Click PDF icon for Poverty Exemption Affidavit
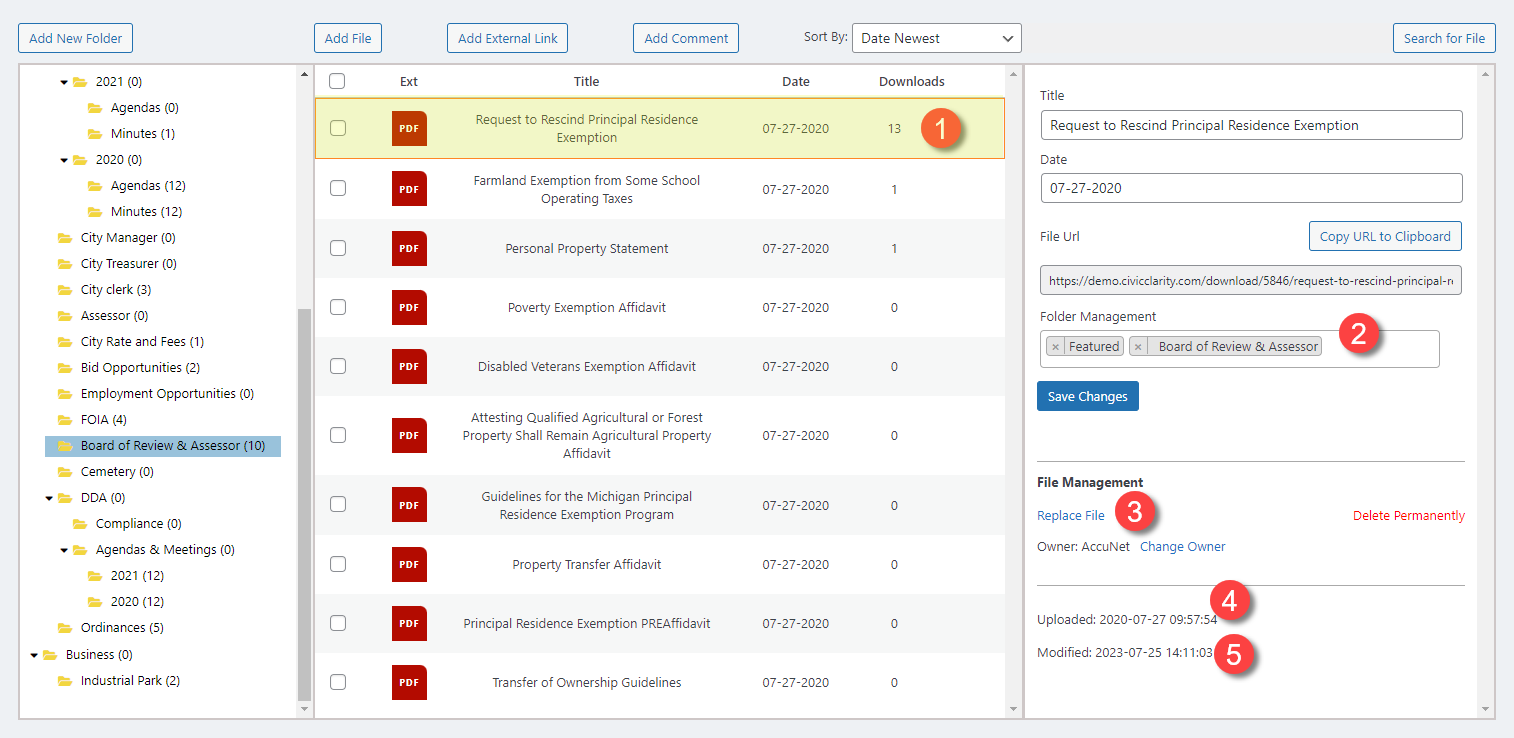Image resolution: width=1514 pixels, height=738 pixels. [409, 307]
